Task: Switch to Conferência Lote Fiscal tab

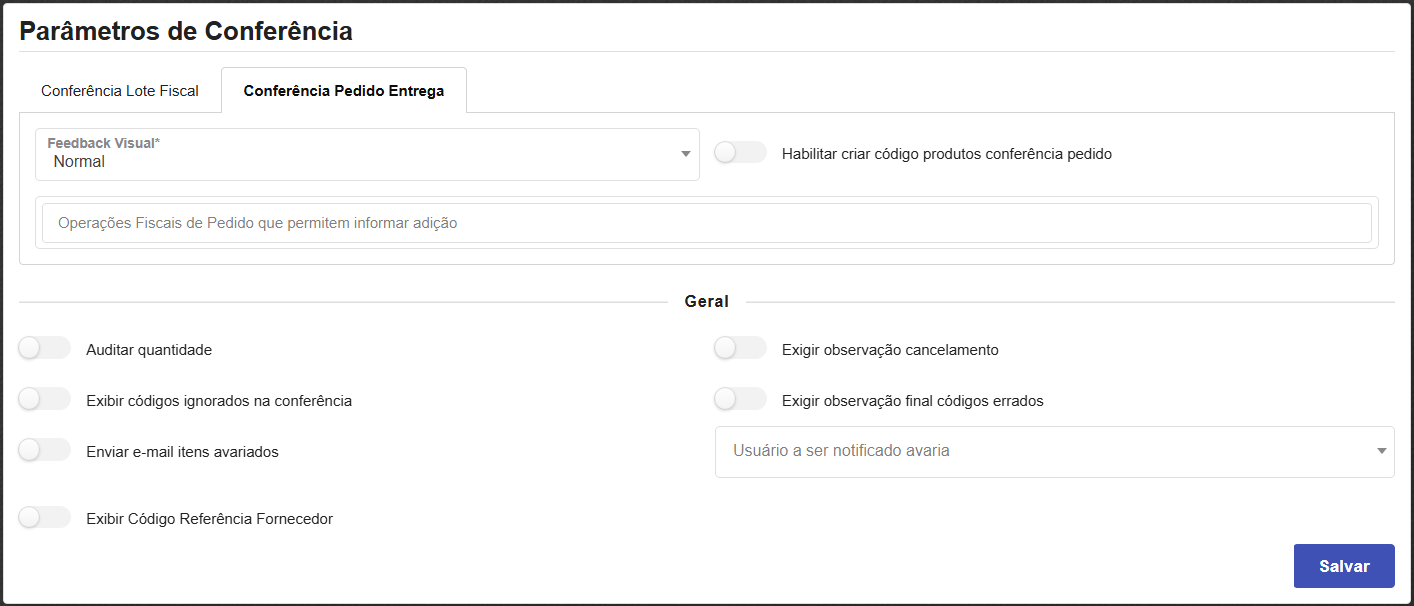Action: coord(120,91)
